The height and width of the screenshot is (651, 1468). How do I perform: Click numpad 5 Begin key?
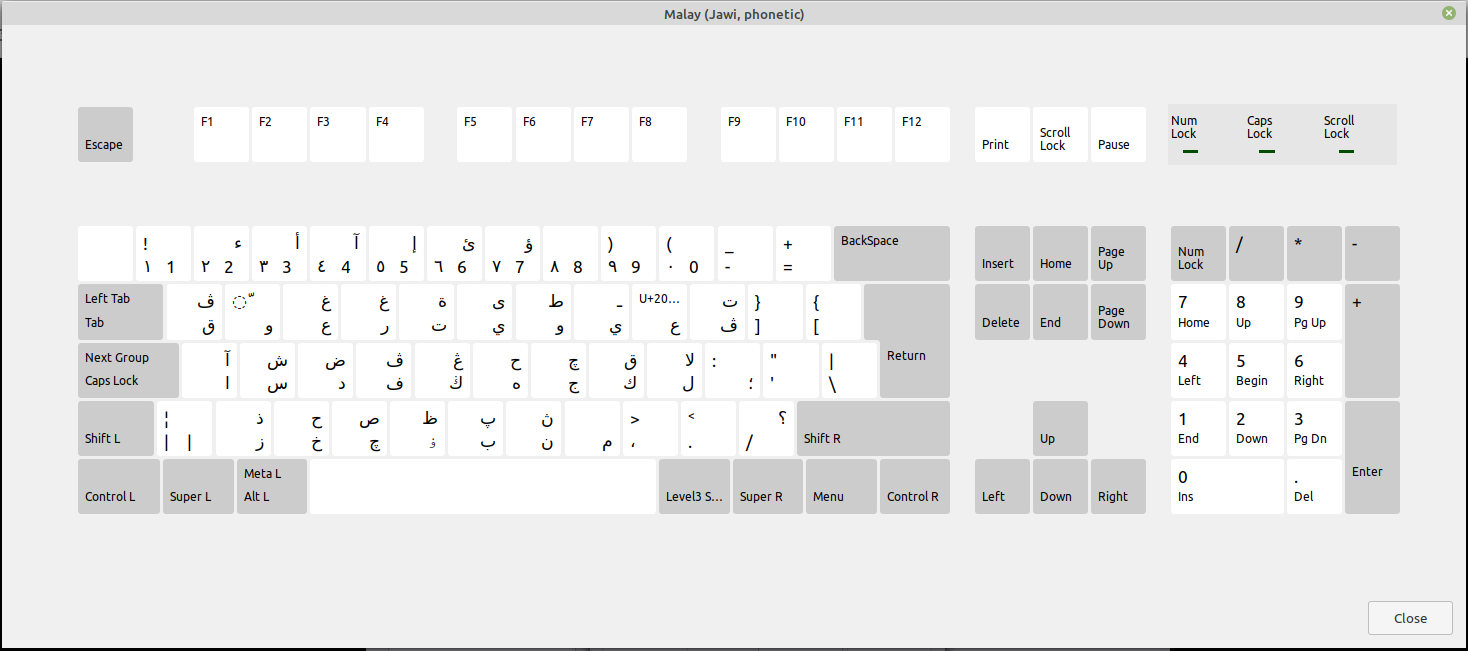1256,370
